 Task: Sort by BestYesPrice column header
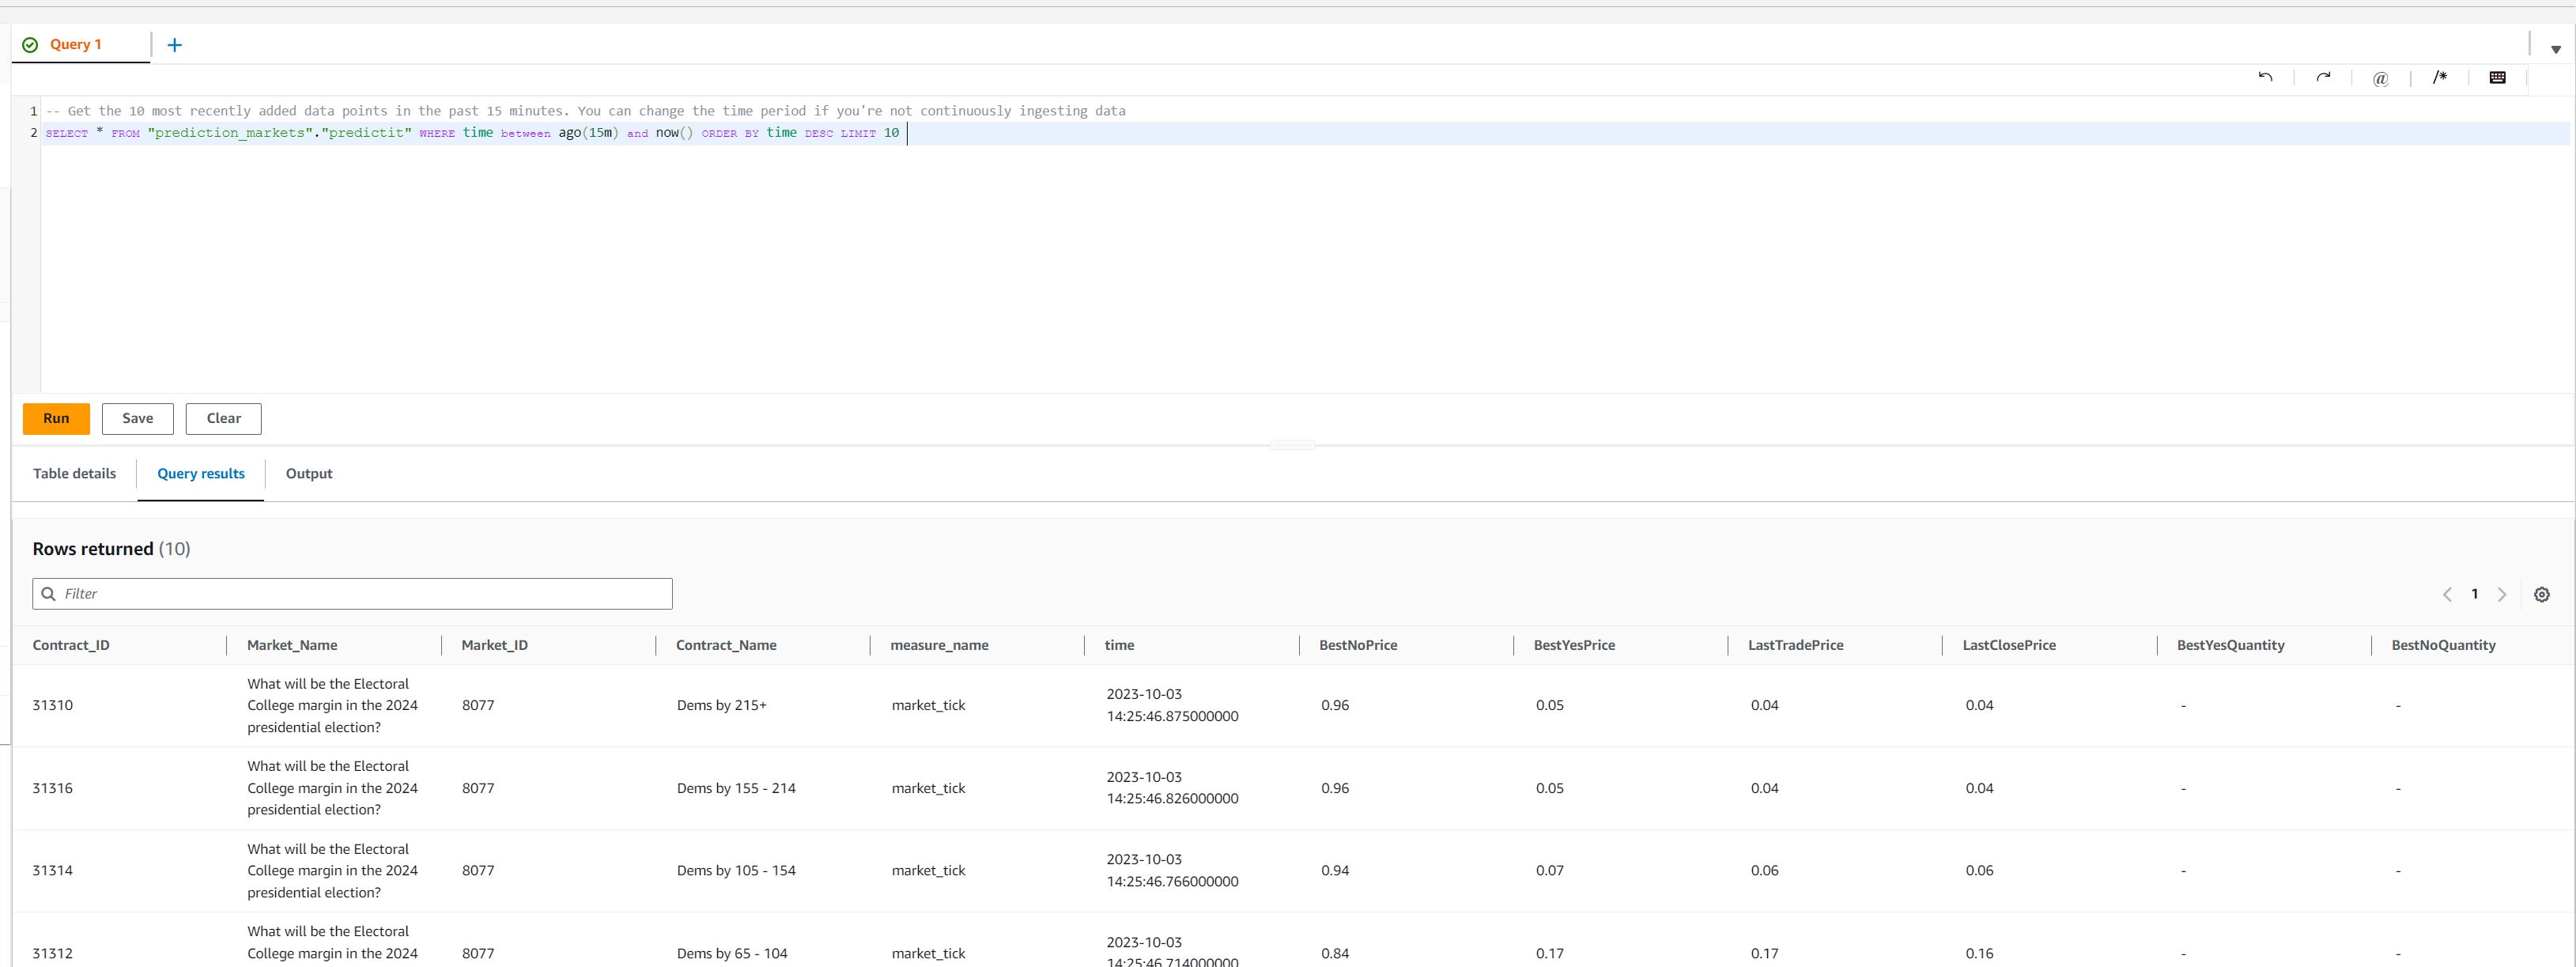(x=1574, y=645)
